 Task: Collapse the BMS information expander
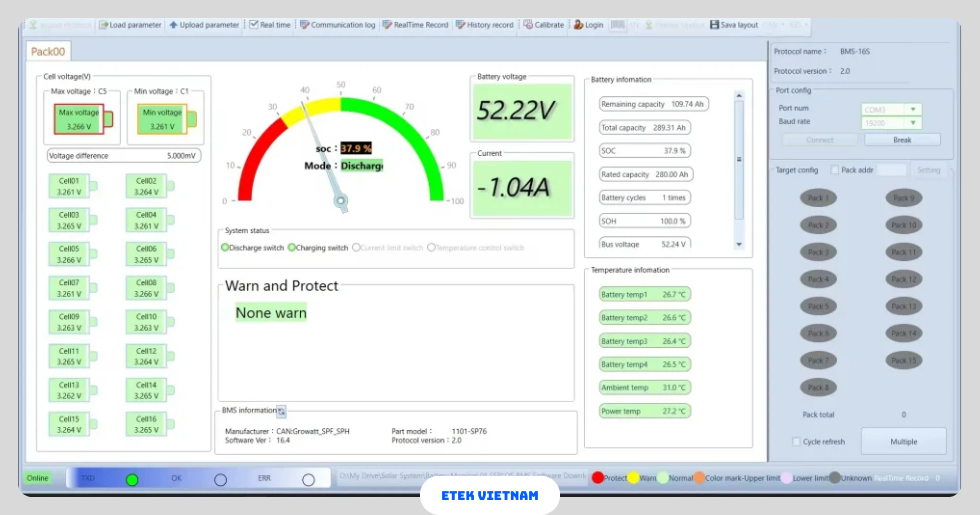click(282, 411)
